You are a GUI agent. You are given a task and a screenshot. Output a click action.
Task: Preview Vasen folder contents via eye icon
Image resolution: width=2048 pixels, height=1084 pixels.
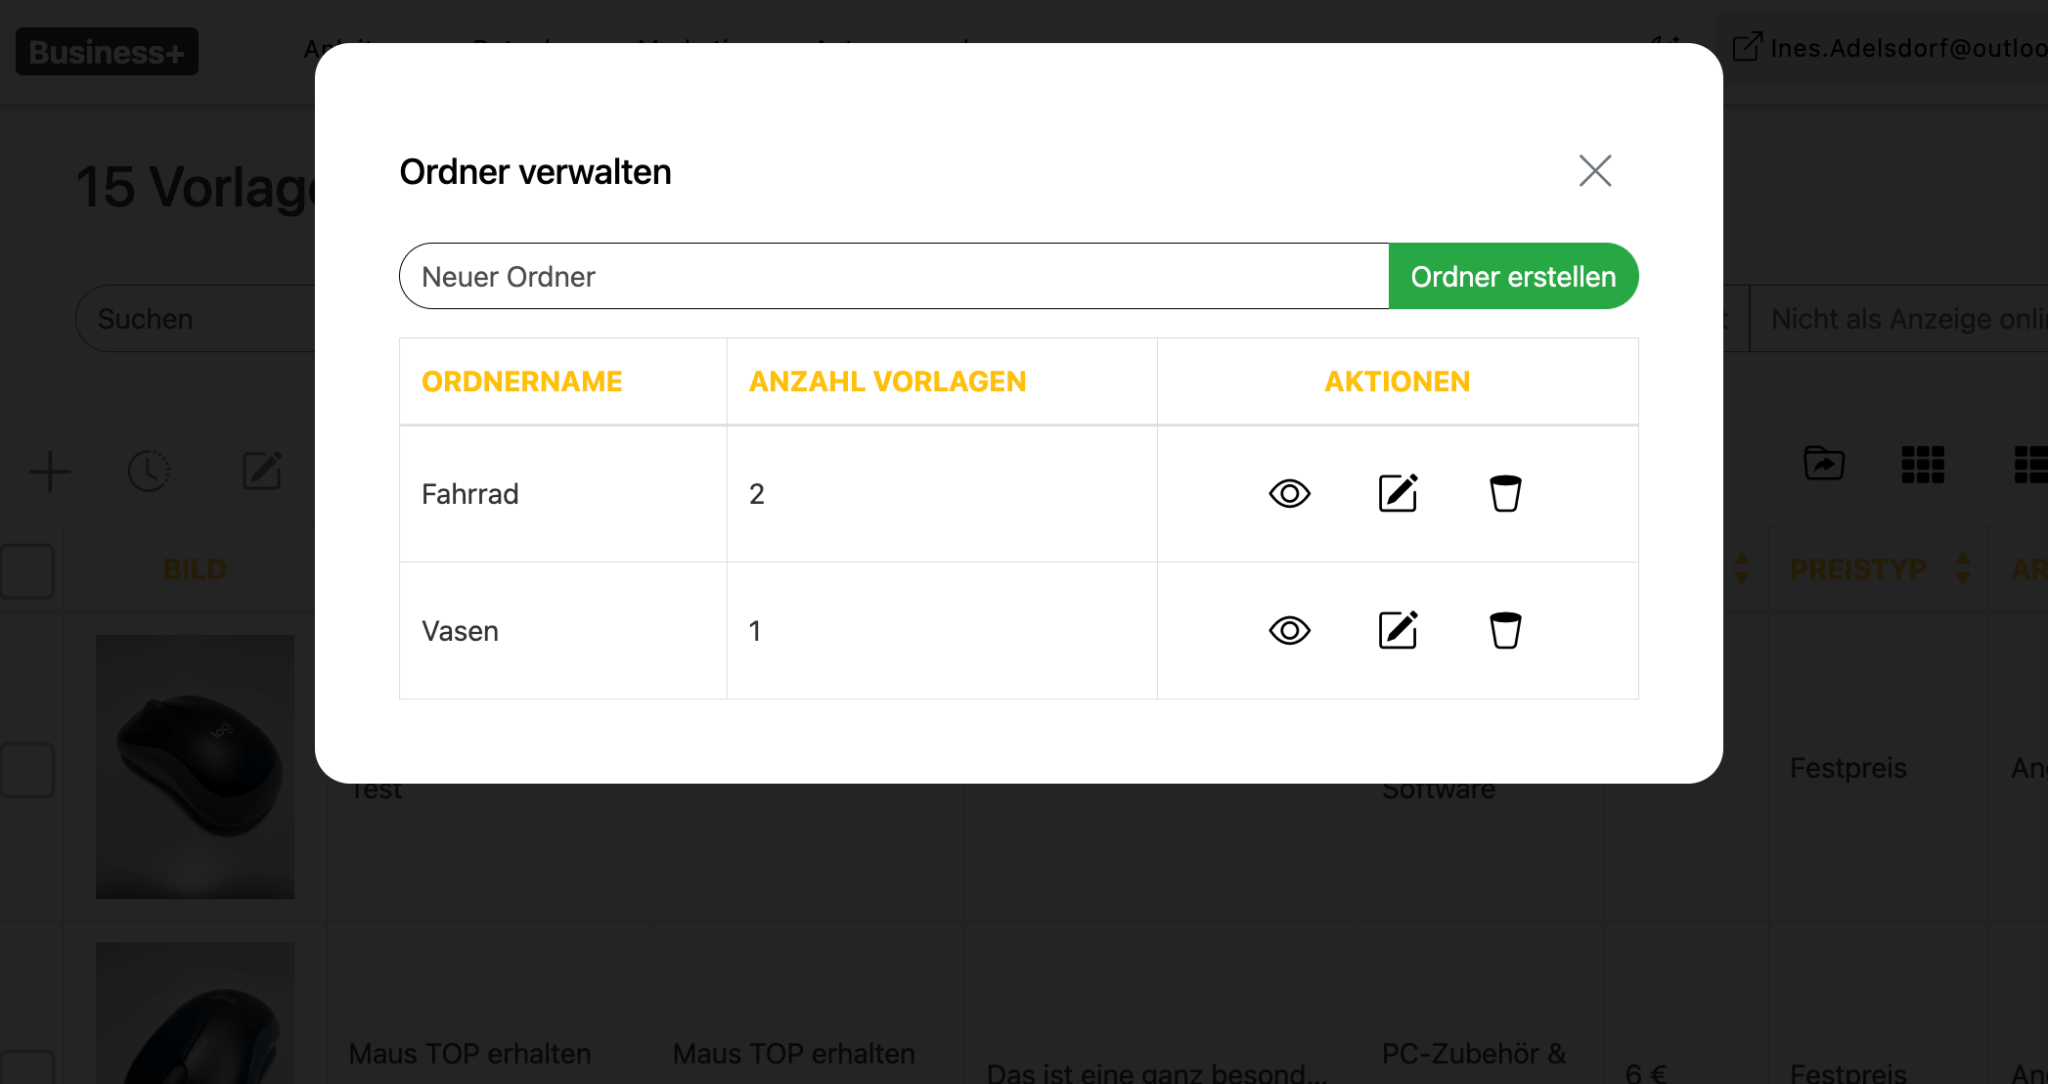tap(1290, 630)
